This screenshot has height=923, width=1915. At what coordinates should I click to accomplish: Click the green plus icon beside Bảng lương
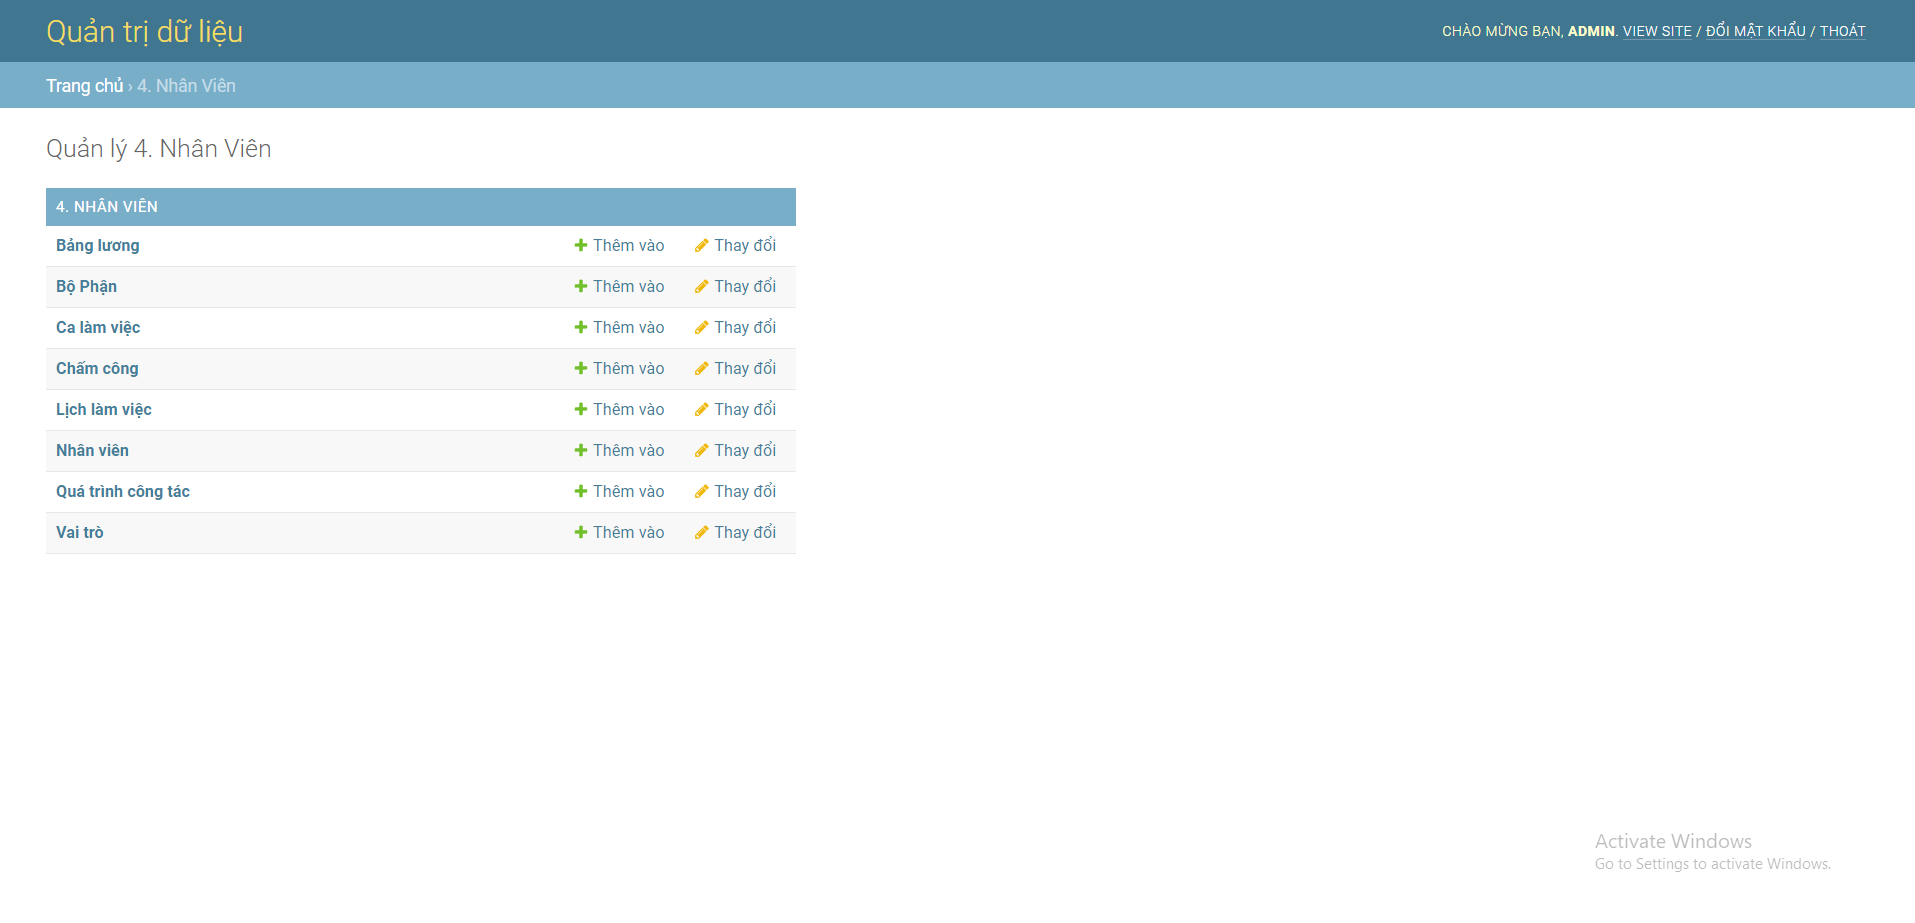point(579,245)
